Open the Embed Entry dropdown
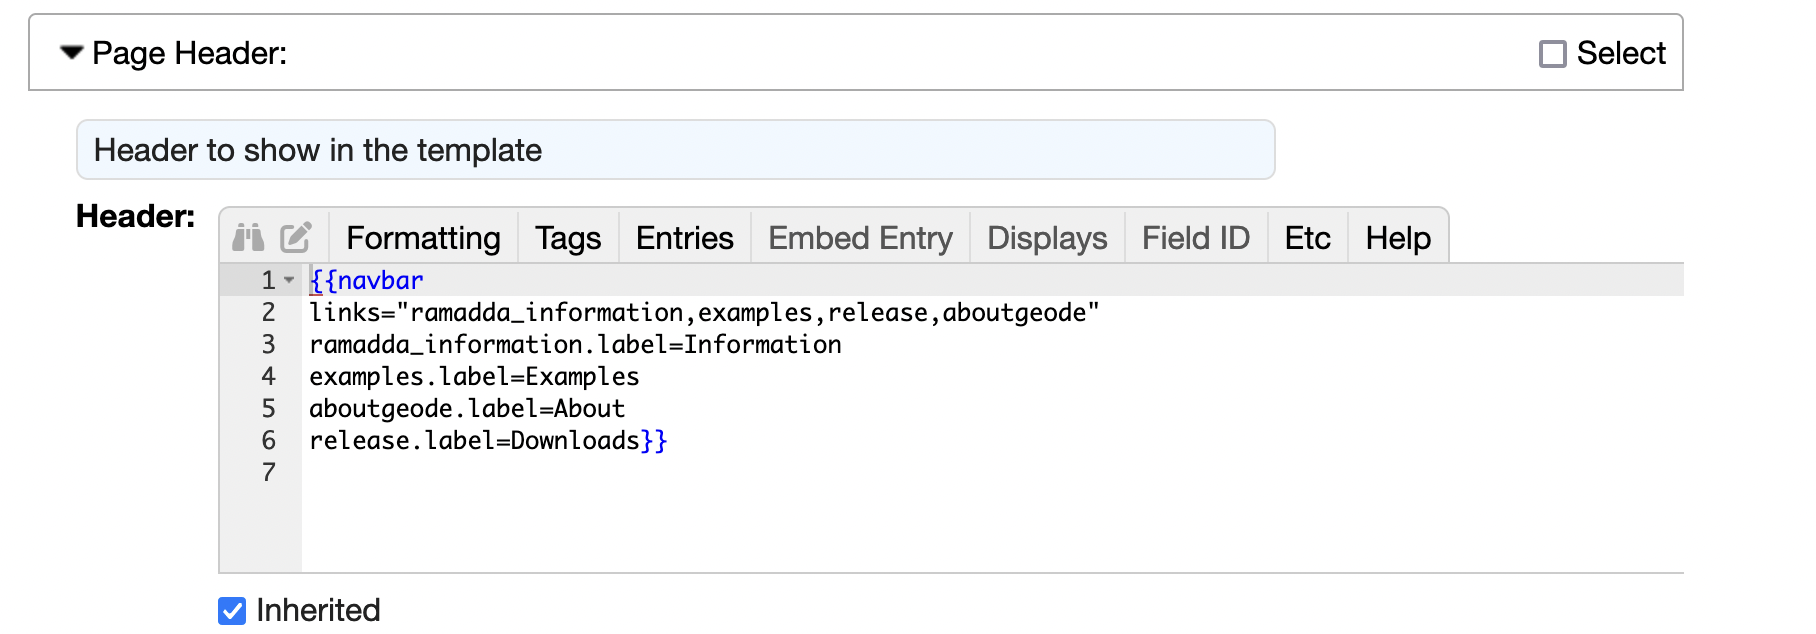 point(860,238)
